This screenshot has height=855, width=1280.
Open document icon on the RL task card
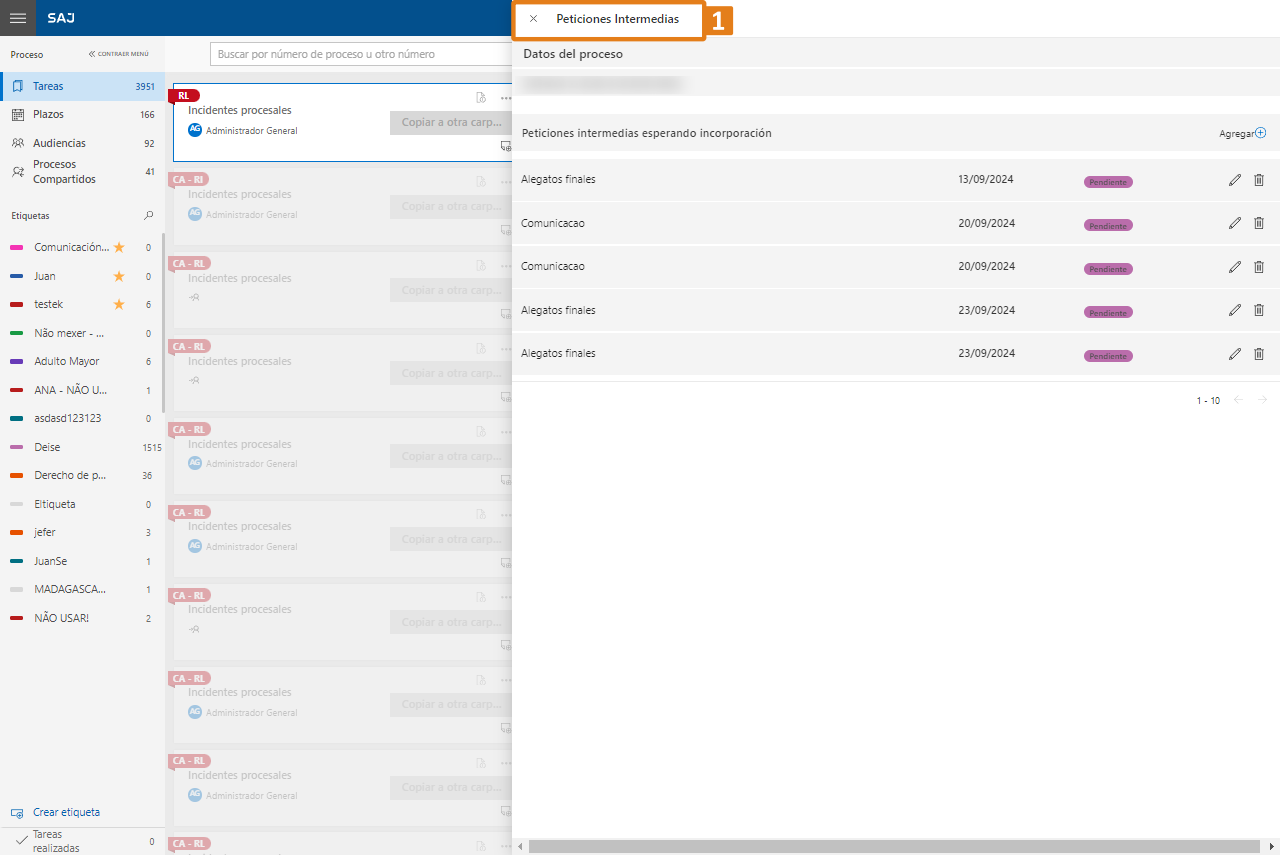point(481,98)
